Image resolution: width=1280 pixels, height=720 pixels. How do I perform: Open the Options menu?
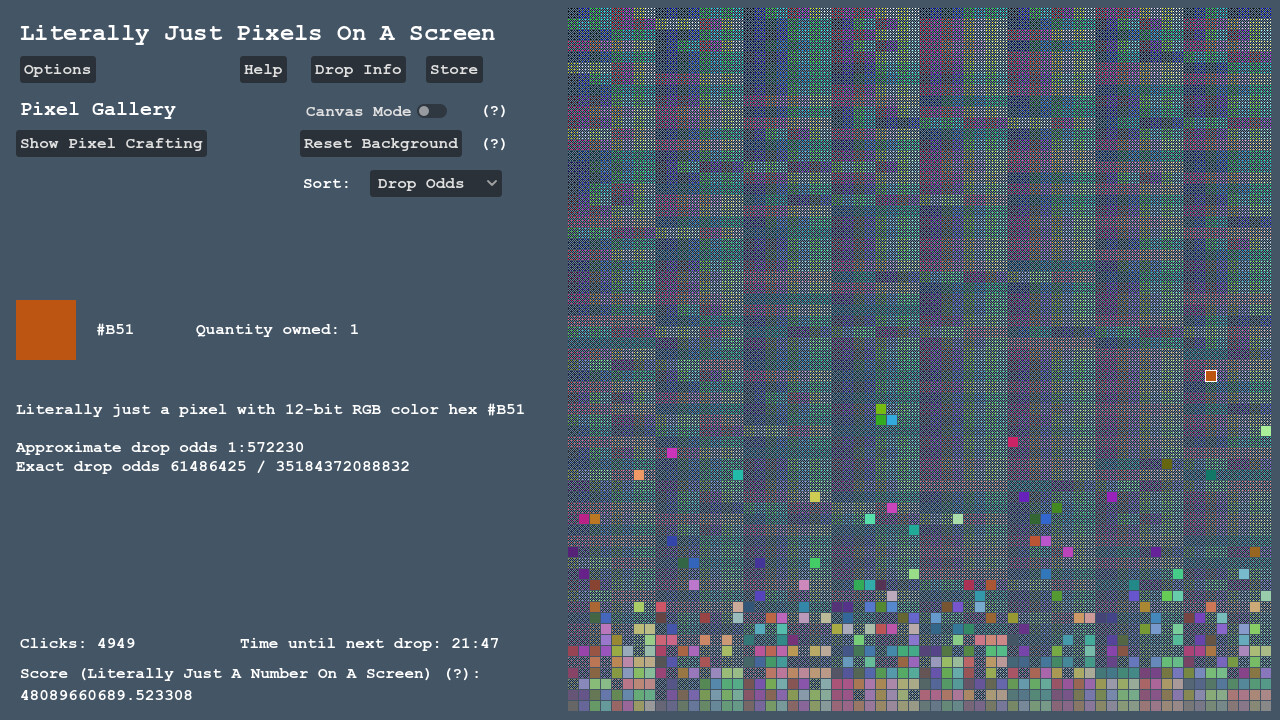[x=57, y=69]
